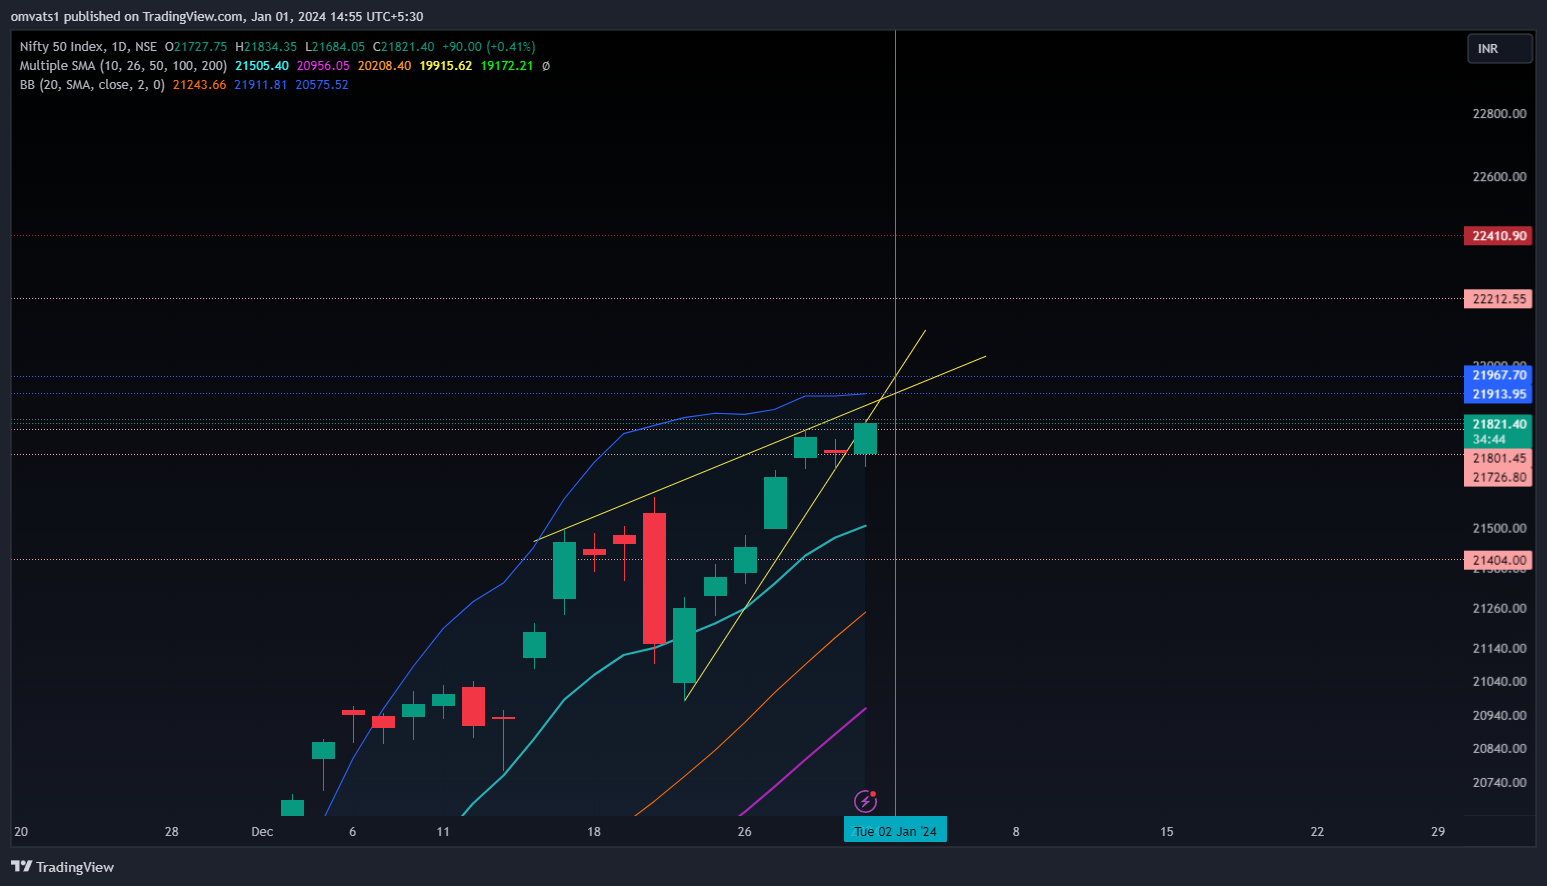This screenshot has height=886, width=1547.
Task: Click the Dec label on time axis
Action: pos(262,832)
